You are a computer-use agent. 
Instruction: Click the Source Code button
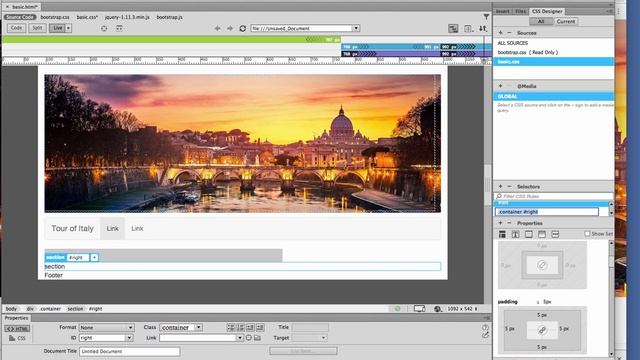click(x=20, y=17)
